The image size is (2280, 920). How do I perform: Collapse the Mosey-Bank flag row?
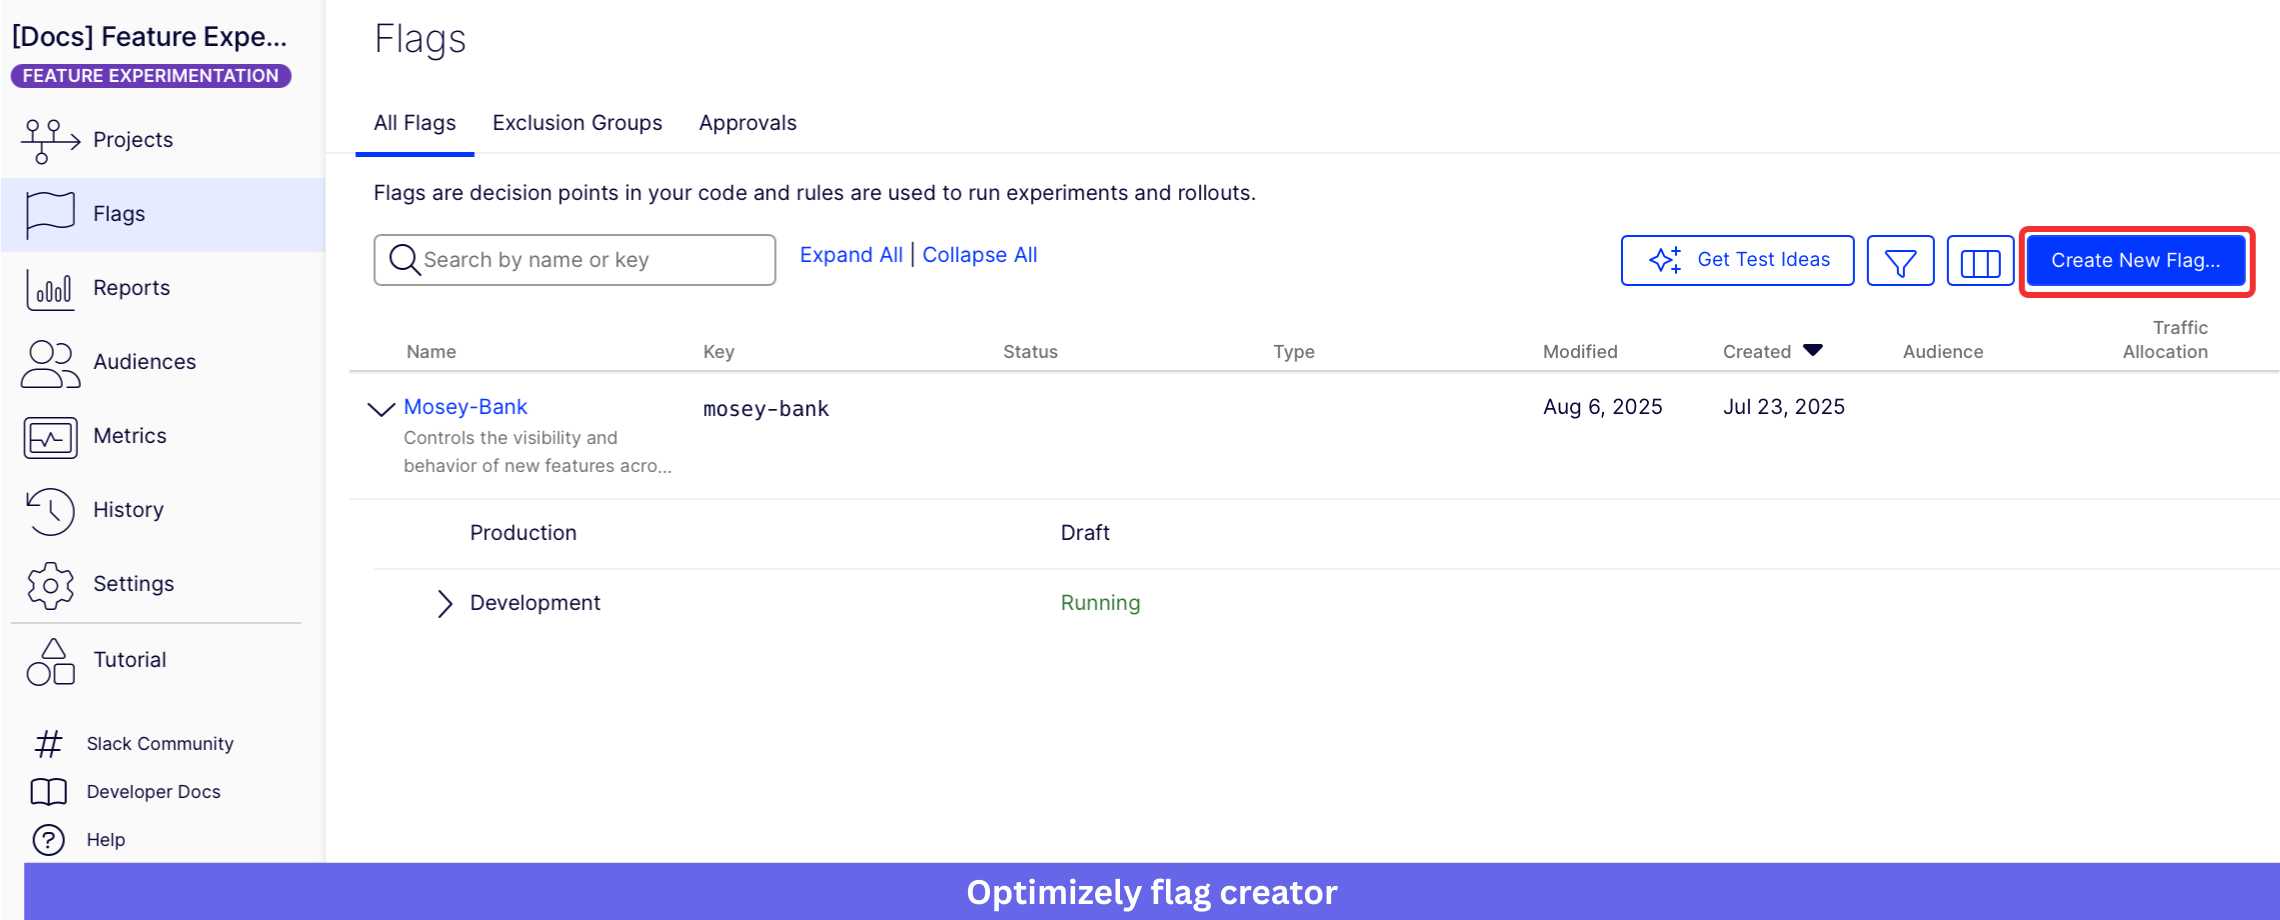point(380,409)
